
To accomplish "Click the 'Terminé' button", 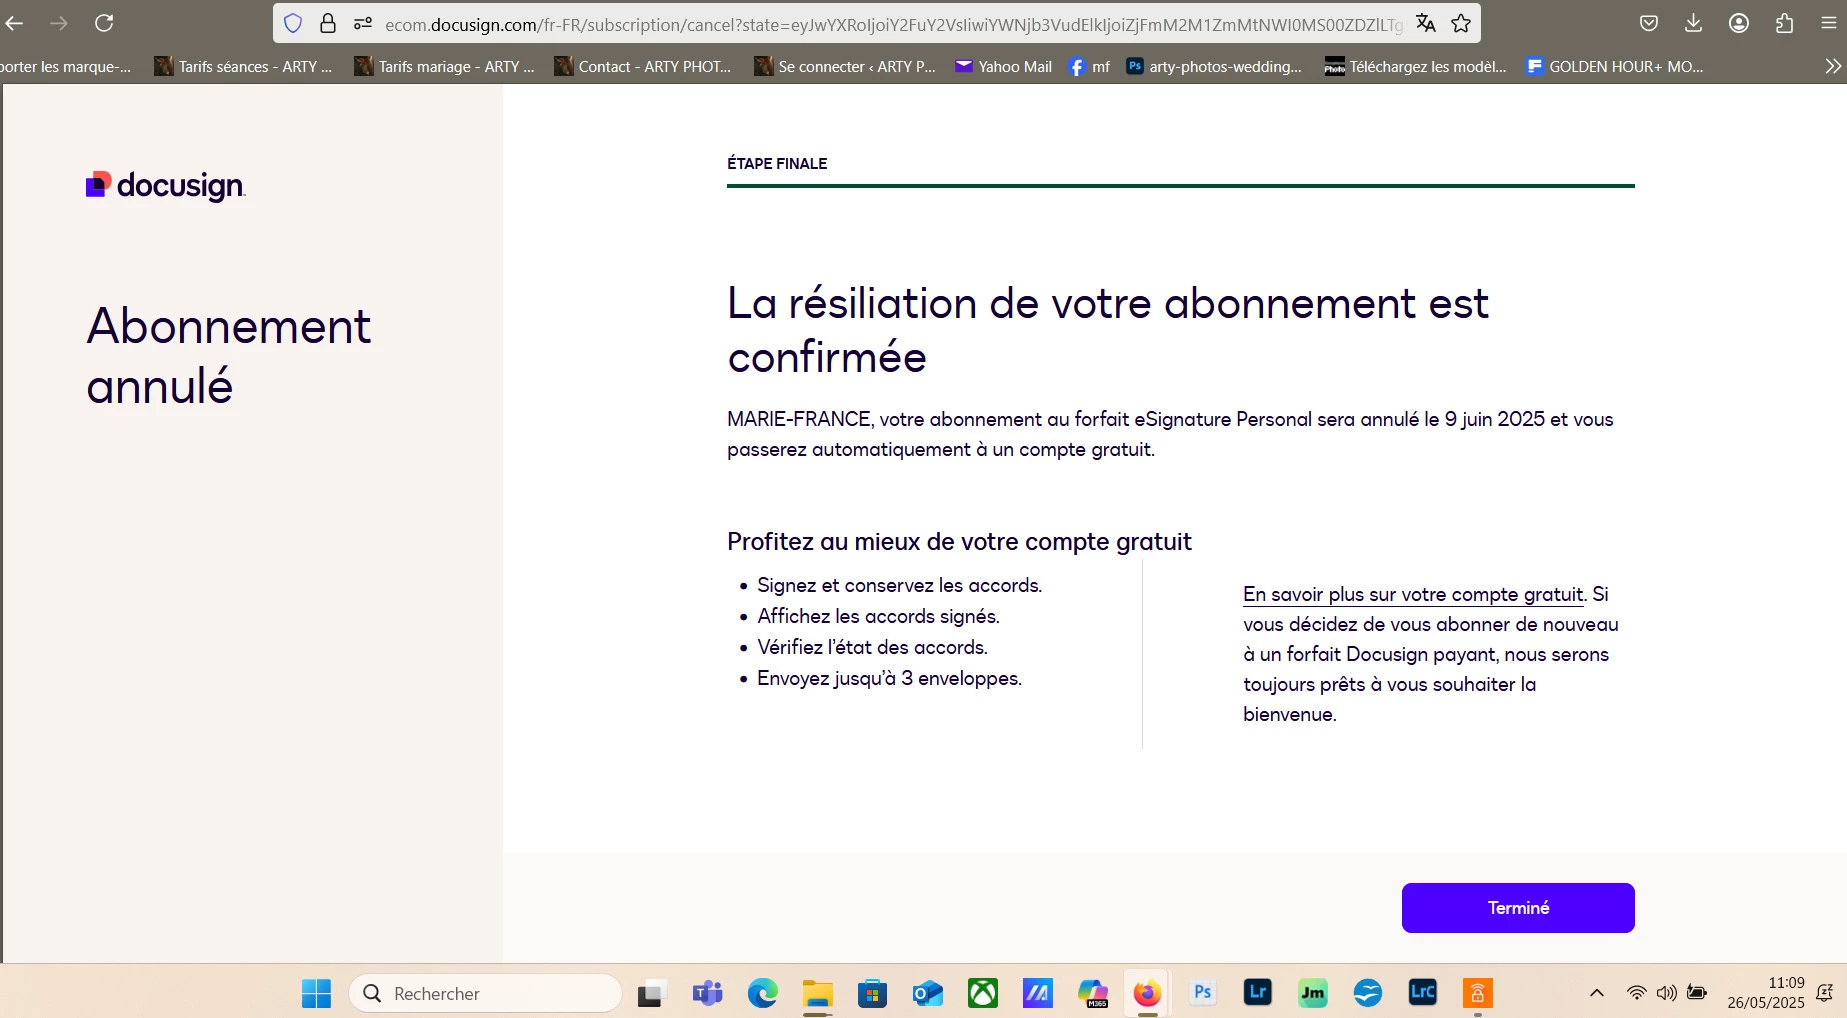I will (1518, 908).
